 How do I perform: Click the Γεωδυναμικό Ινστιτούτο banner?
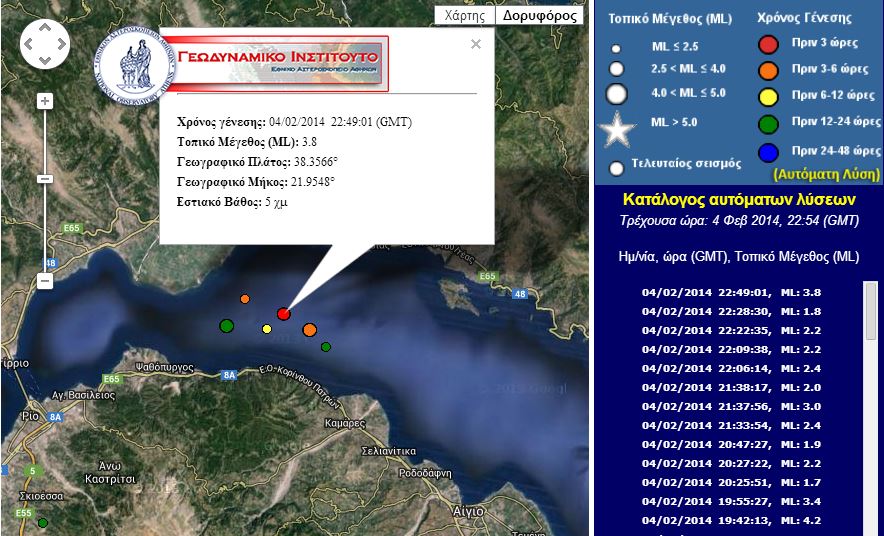(x=276, y=63)
